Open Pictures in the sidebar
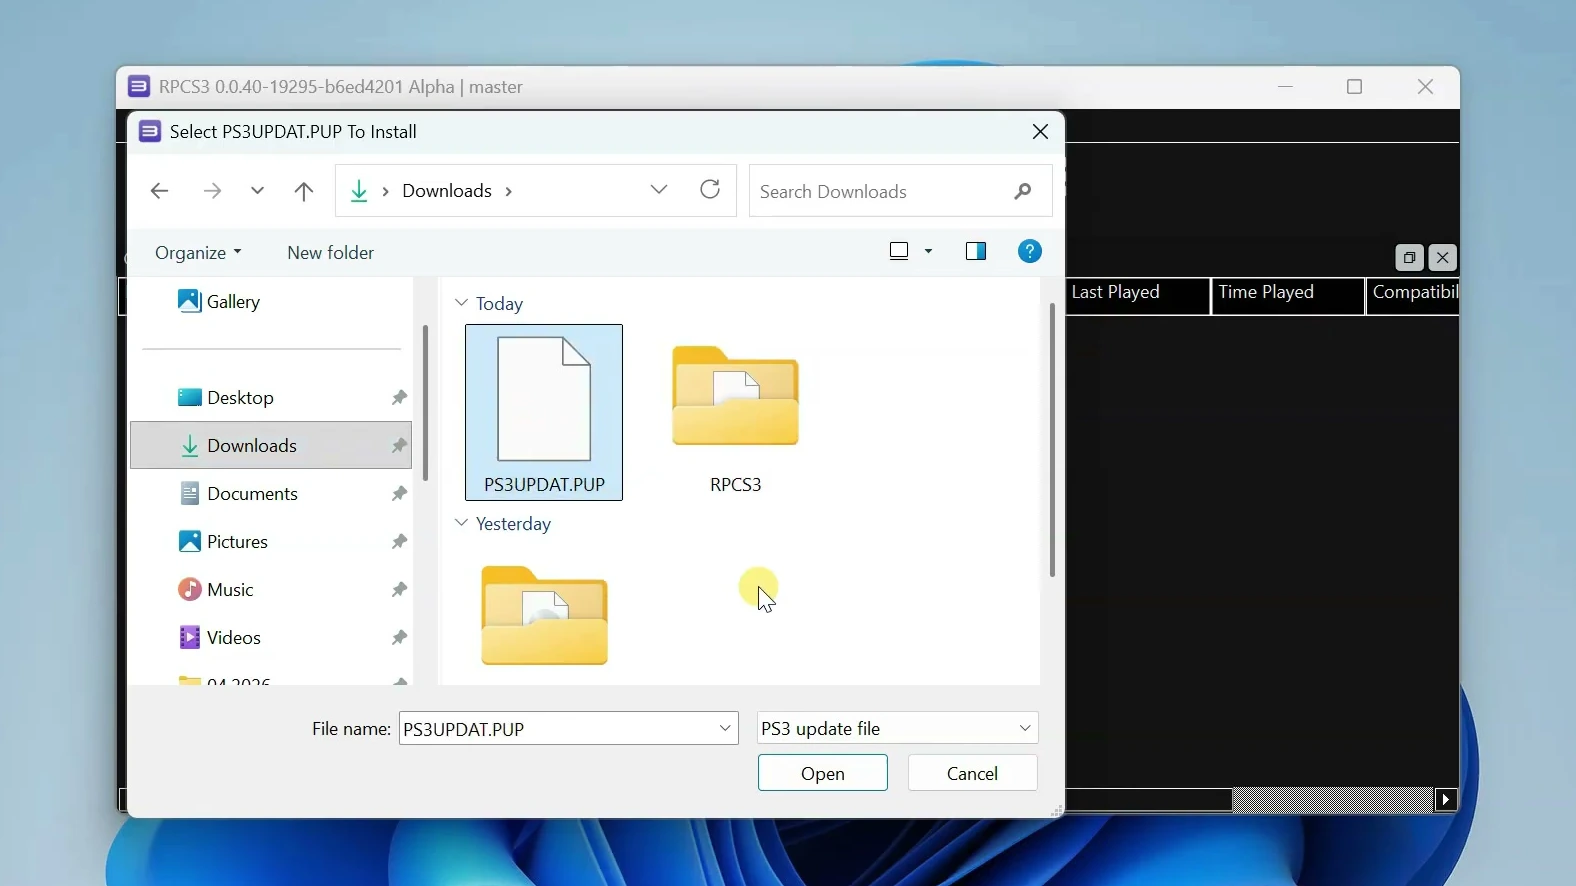 [x=270, y=542]
